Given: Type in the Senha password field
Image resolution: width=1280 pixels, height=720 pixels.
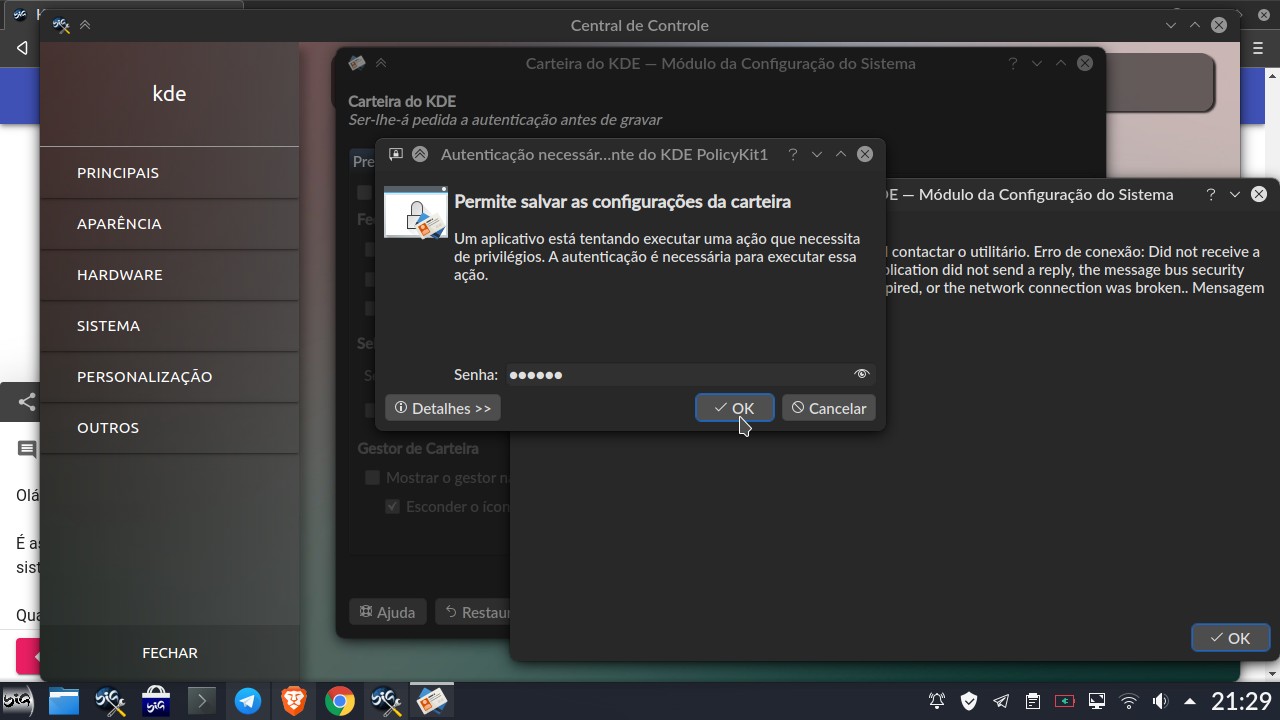Looking at the screenshot, I should coord(650,374).
